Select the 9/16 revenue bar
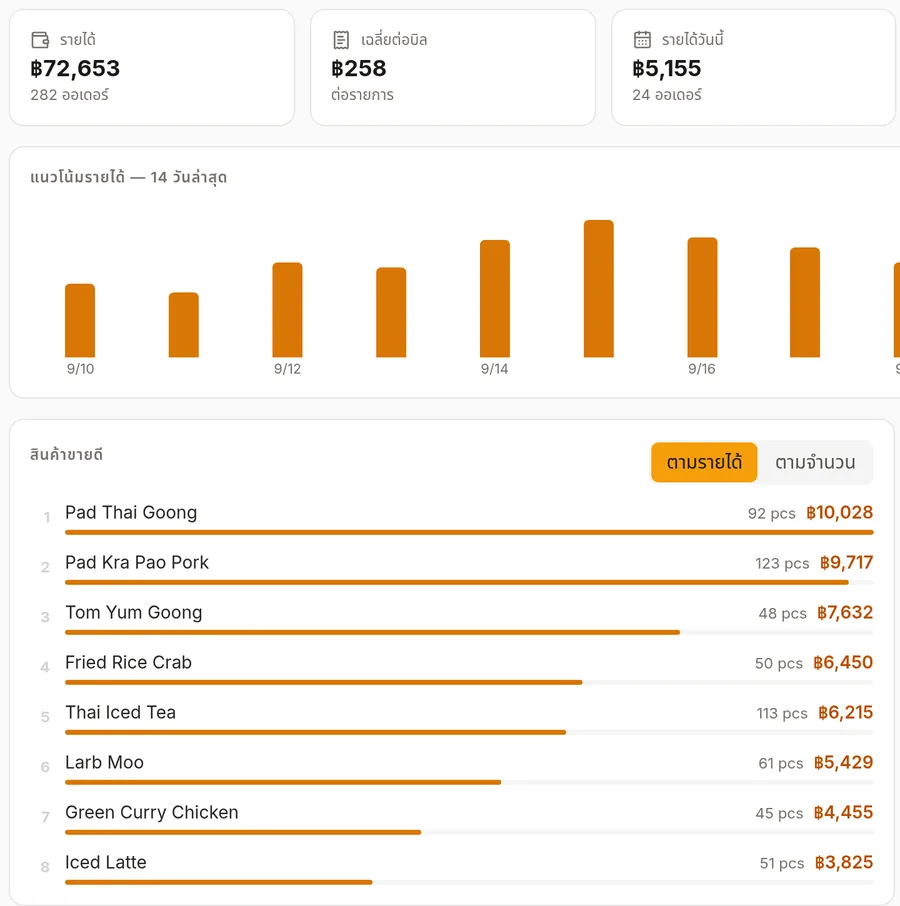This screenshot has width=900, height=906. [x=702, y=297]
